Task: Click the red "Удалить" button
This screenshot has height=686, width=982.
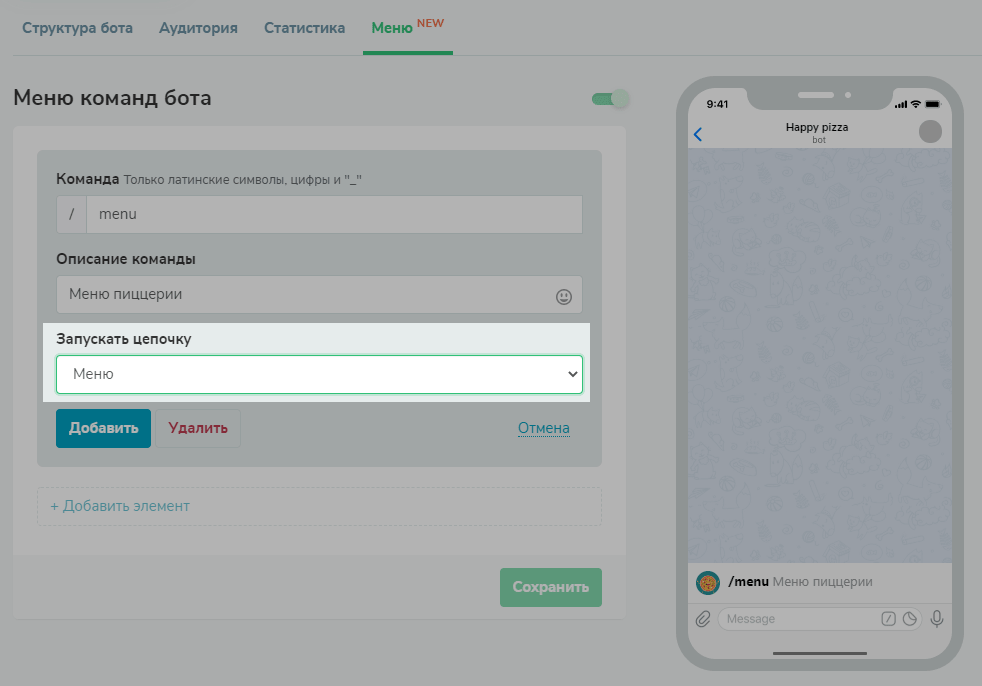Action: tap(198, 428)
